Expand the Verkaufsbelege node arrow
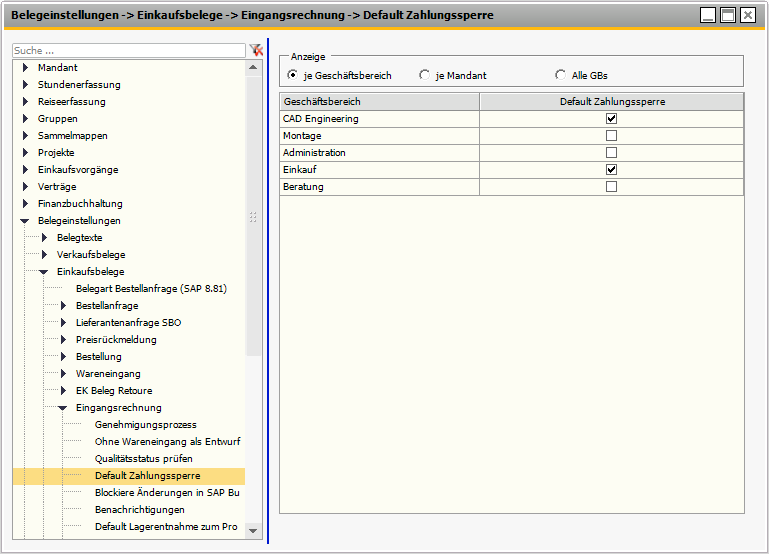Image resolution: width=769 pixels, height=554 pixels. (x=44, y=255)
